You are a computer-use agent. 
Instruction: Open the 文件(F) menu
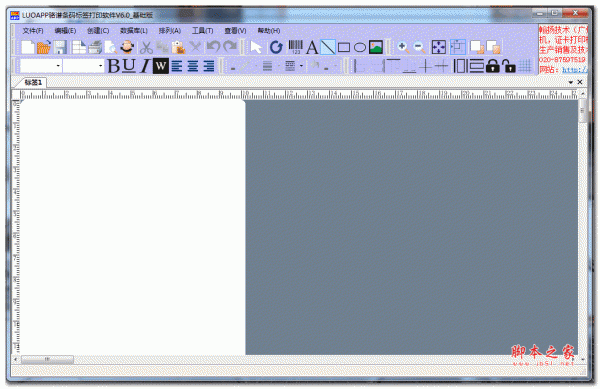pyautogui.click(x=33, y=31)
